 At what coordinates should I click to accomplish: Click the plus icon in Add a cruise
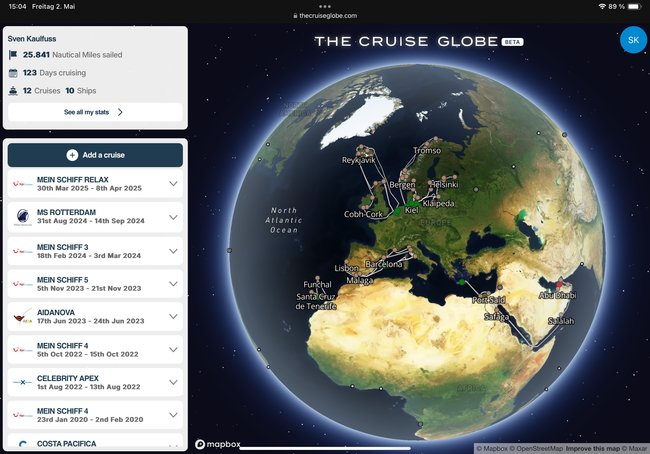pos(72,155)
